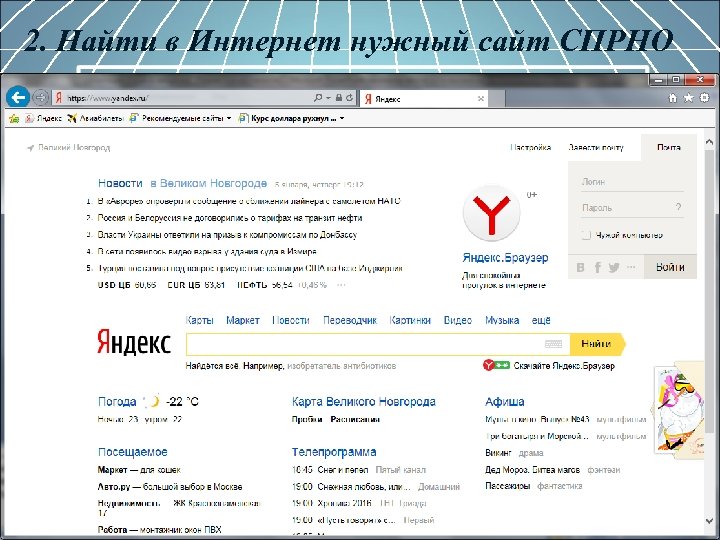Screen dimensions: 720x540
Task: Click the password reminder question mark
Action: click(x=678, y=207)
